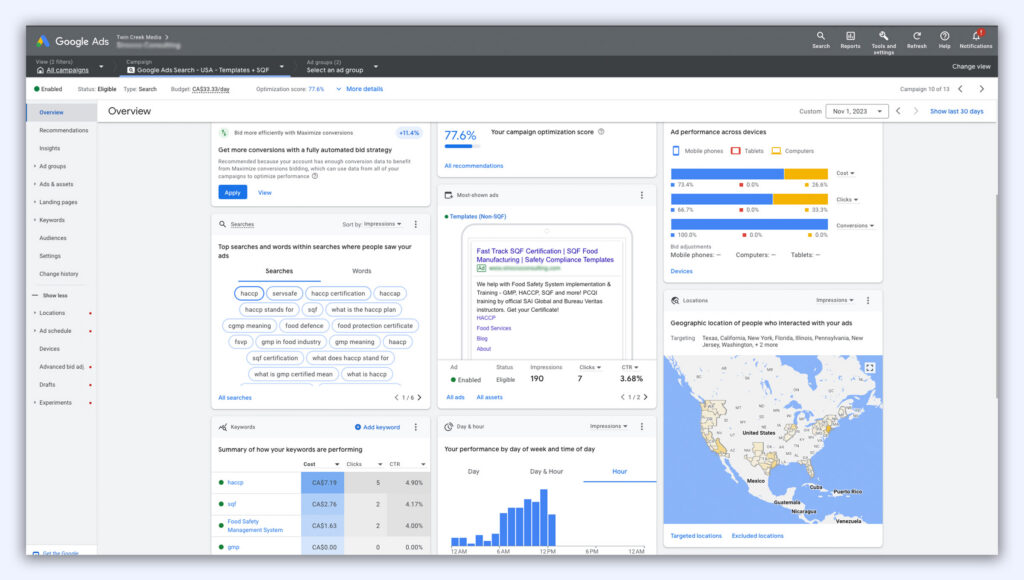Click the Tablets legend icon

coord(735,151)
